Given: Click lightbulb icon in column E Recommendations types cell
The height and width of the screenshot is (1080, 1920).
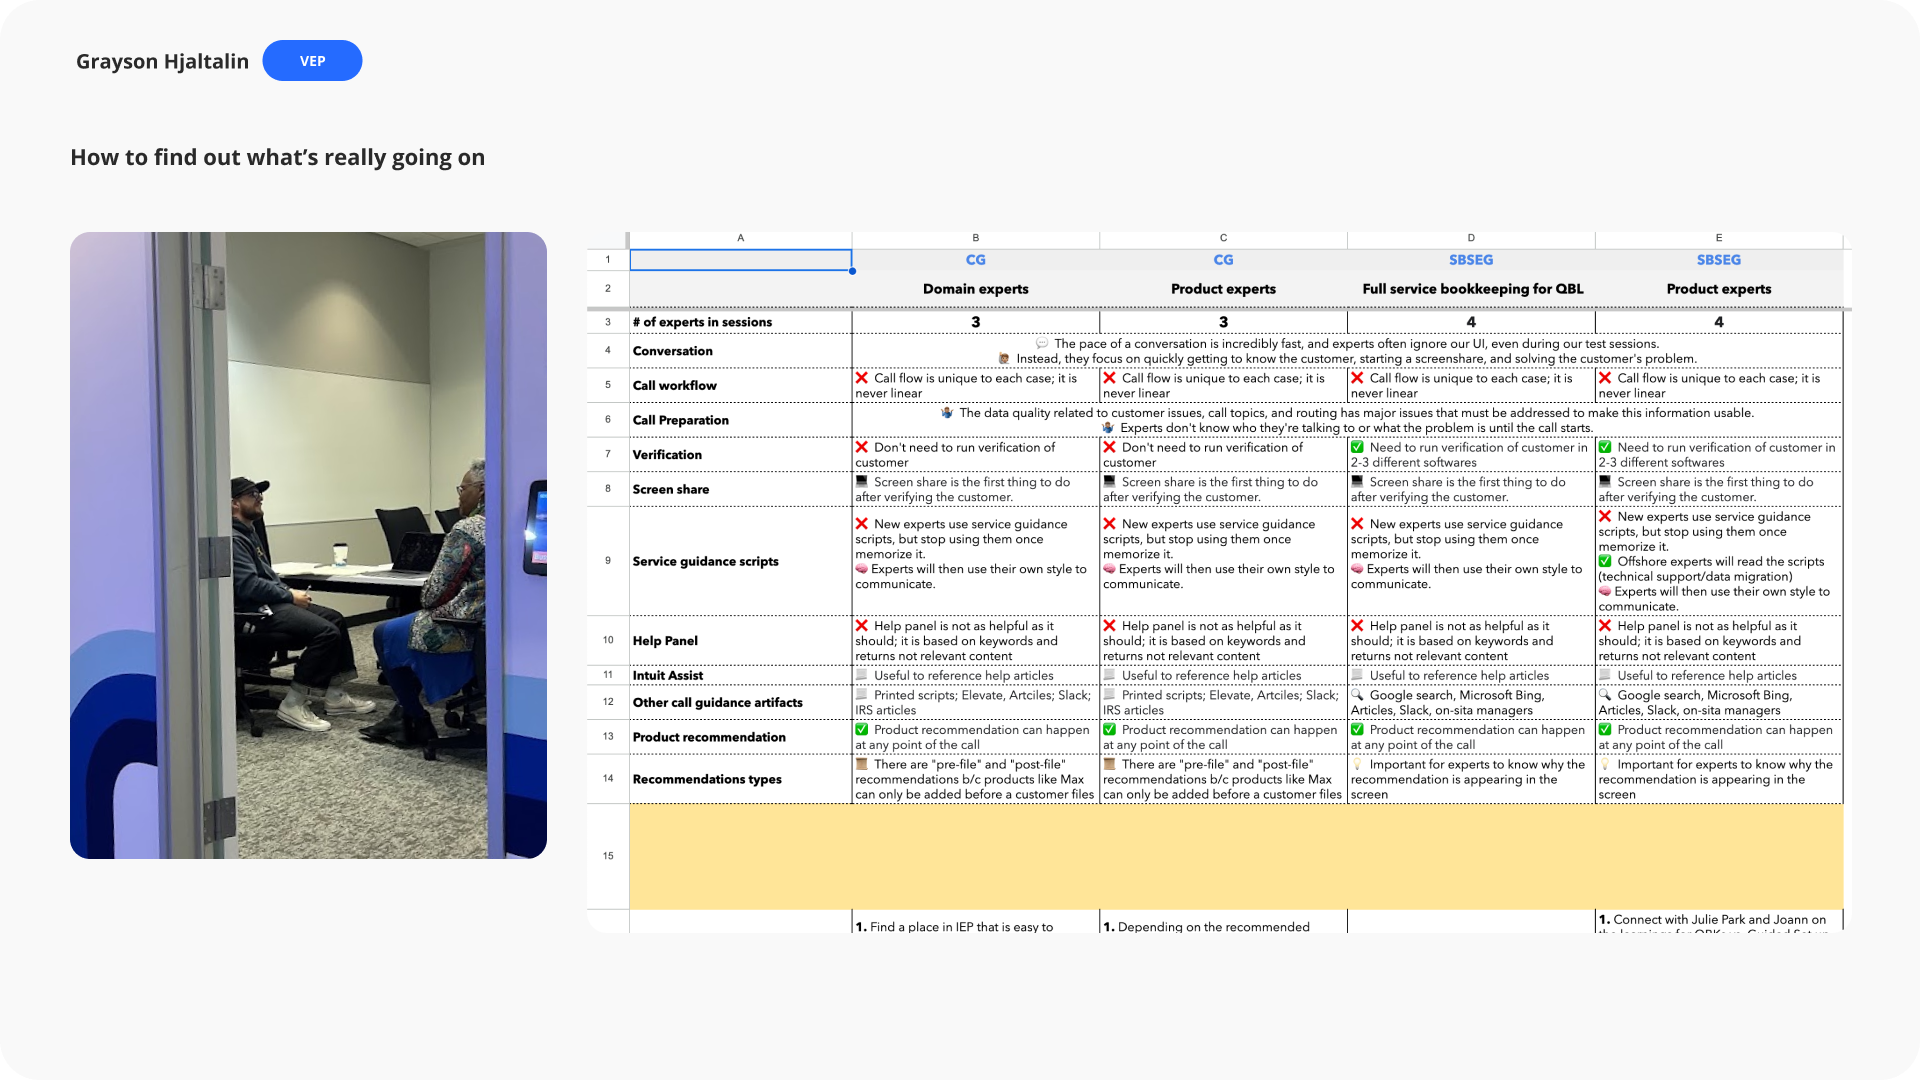Looking at the screenshot, I should click(1605, 764).
